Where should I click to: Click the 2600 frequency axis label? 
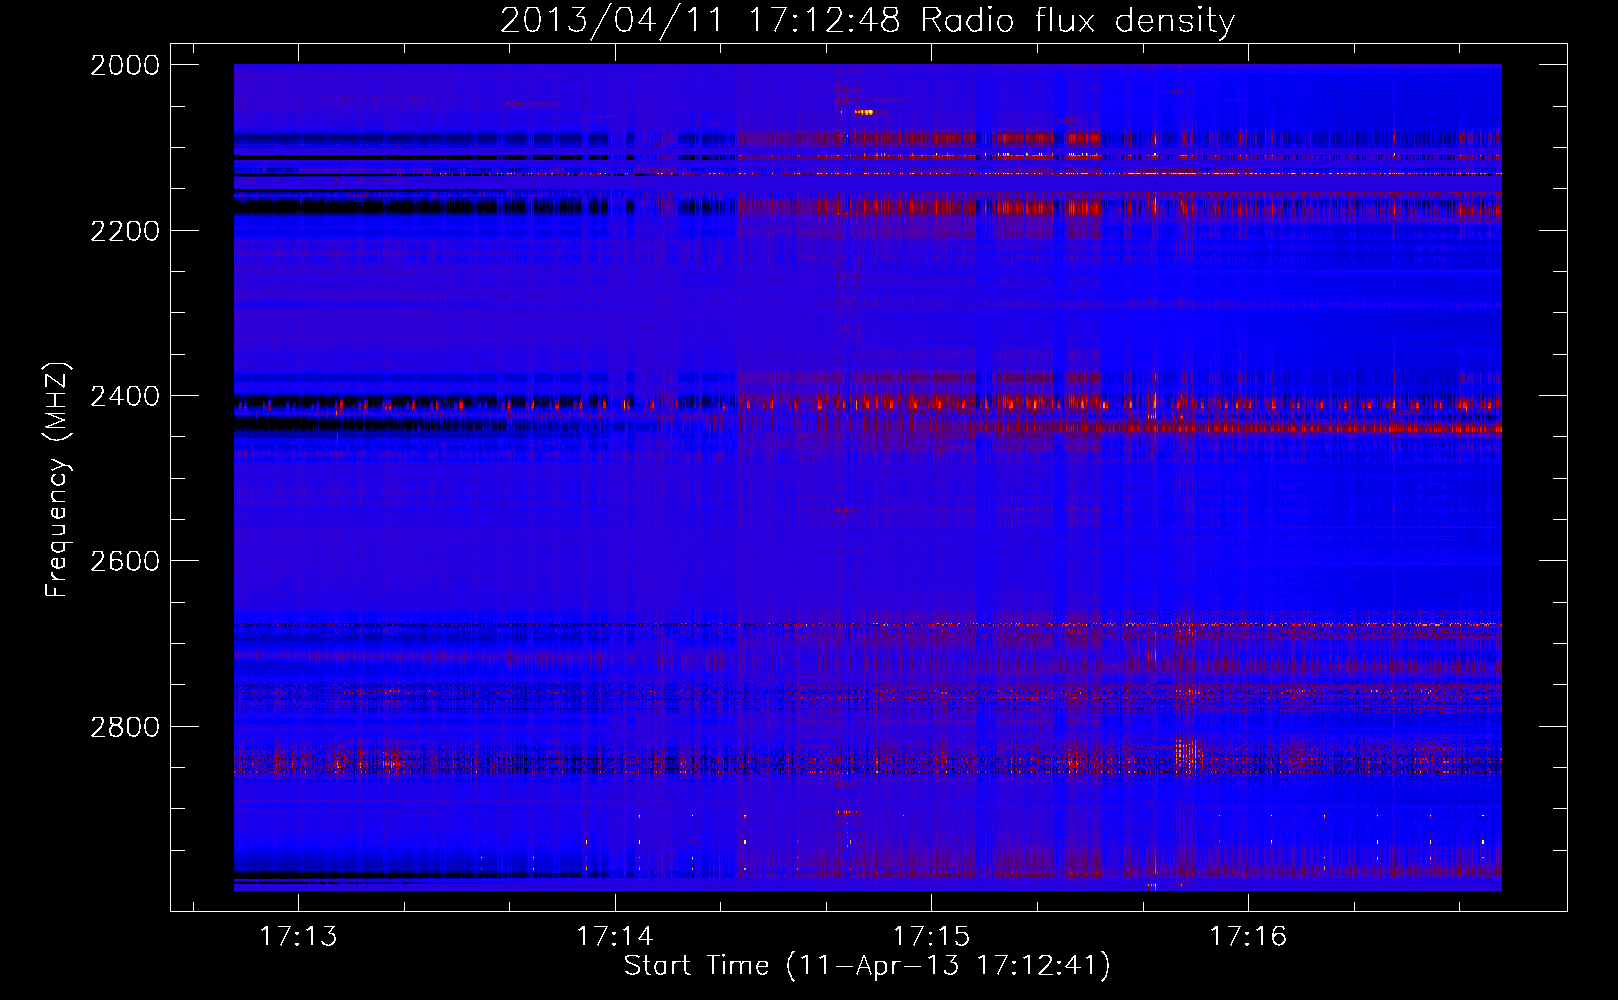point(125,561)
